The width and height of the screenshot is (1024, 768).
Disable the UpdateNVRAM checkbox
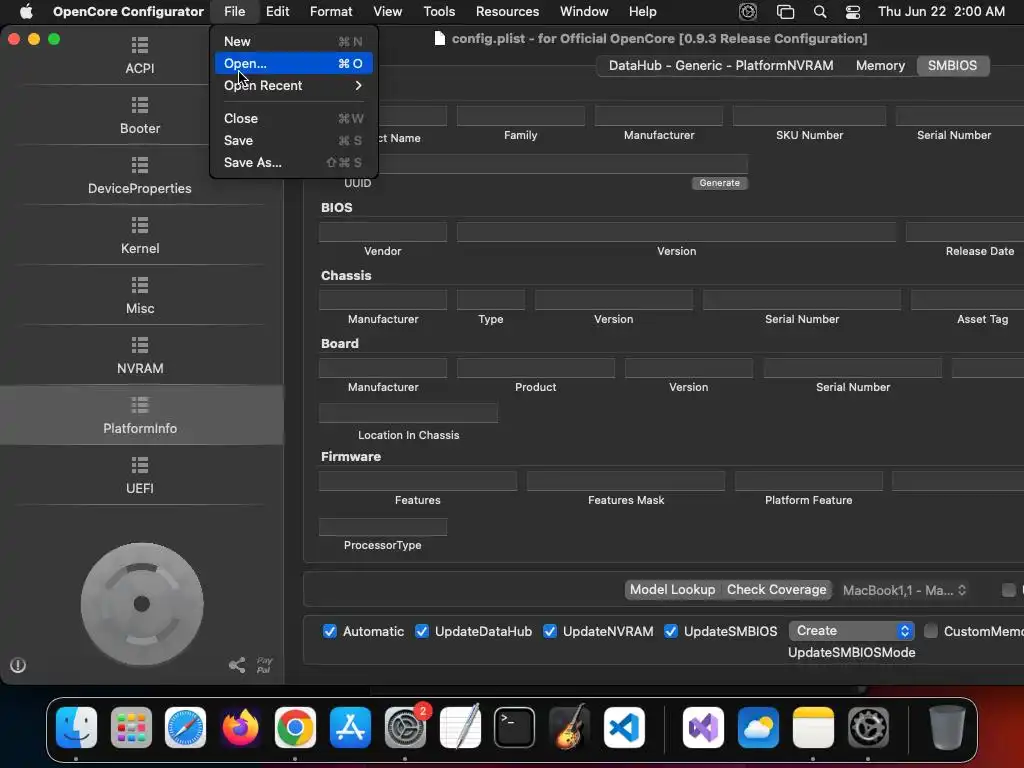point(550,632)
